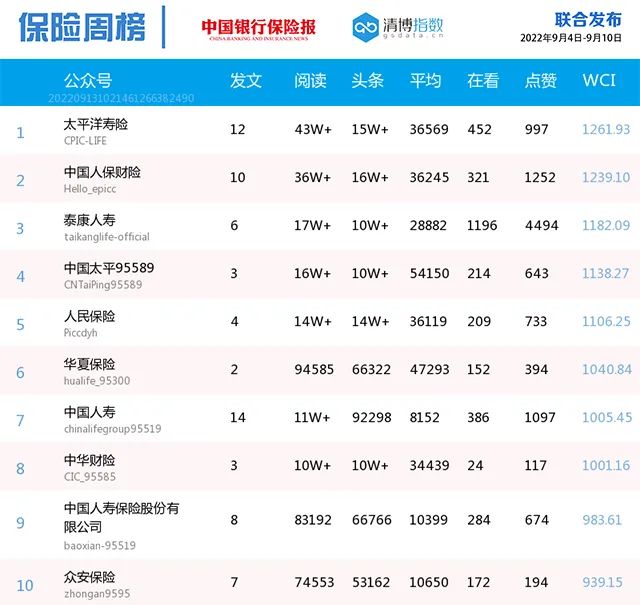
Task: Click WCI value 939.15
Action: pyautogui.click(x=602, y=582)
